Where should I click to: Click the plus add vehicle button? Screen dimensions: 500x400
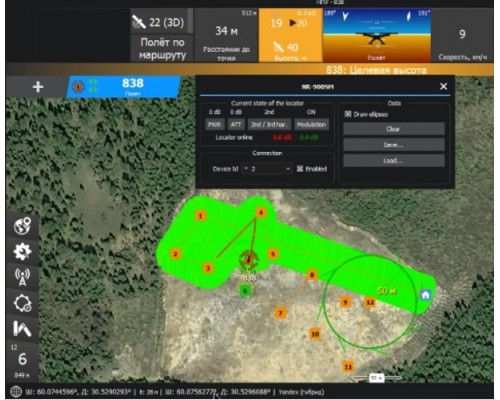(38, 87)
